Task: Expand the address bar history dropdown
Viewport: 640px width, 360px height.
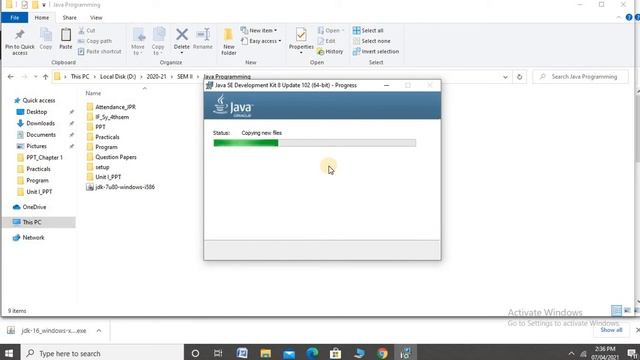Action: [505, 77]
